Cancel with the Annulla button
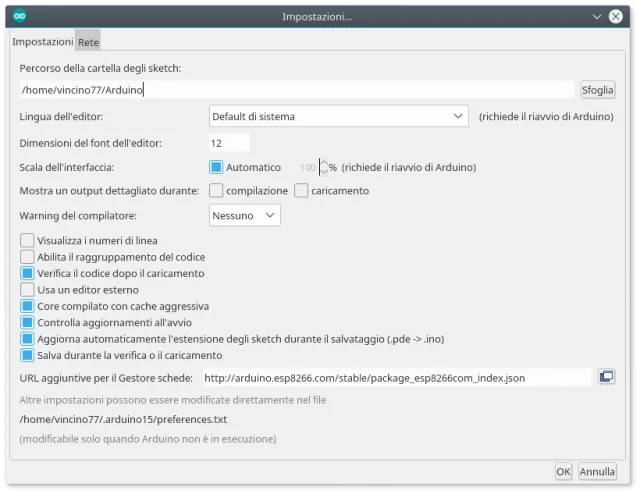Viewport: 640px width, 494px height. (597, 472)
